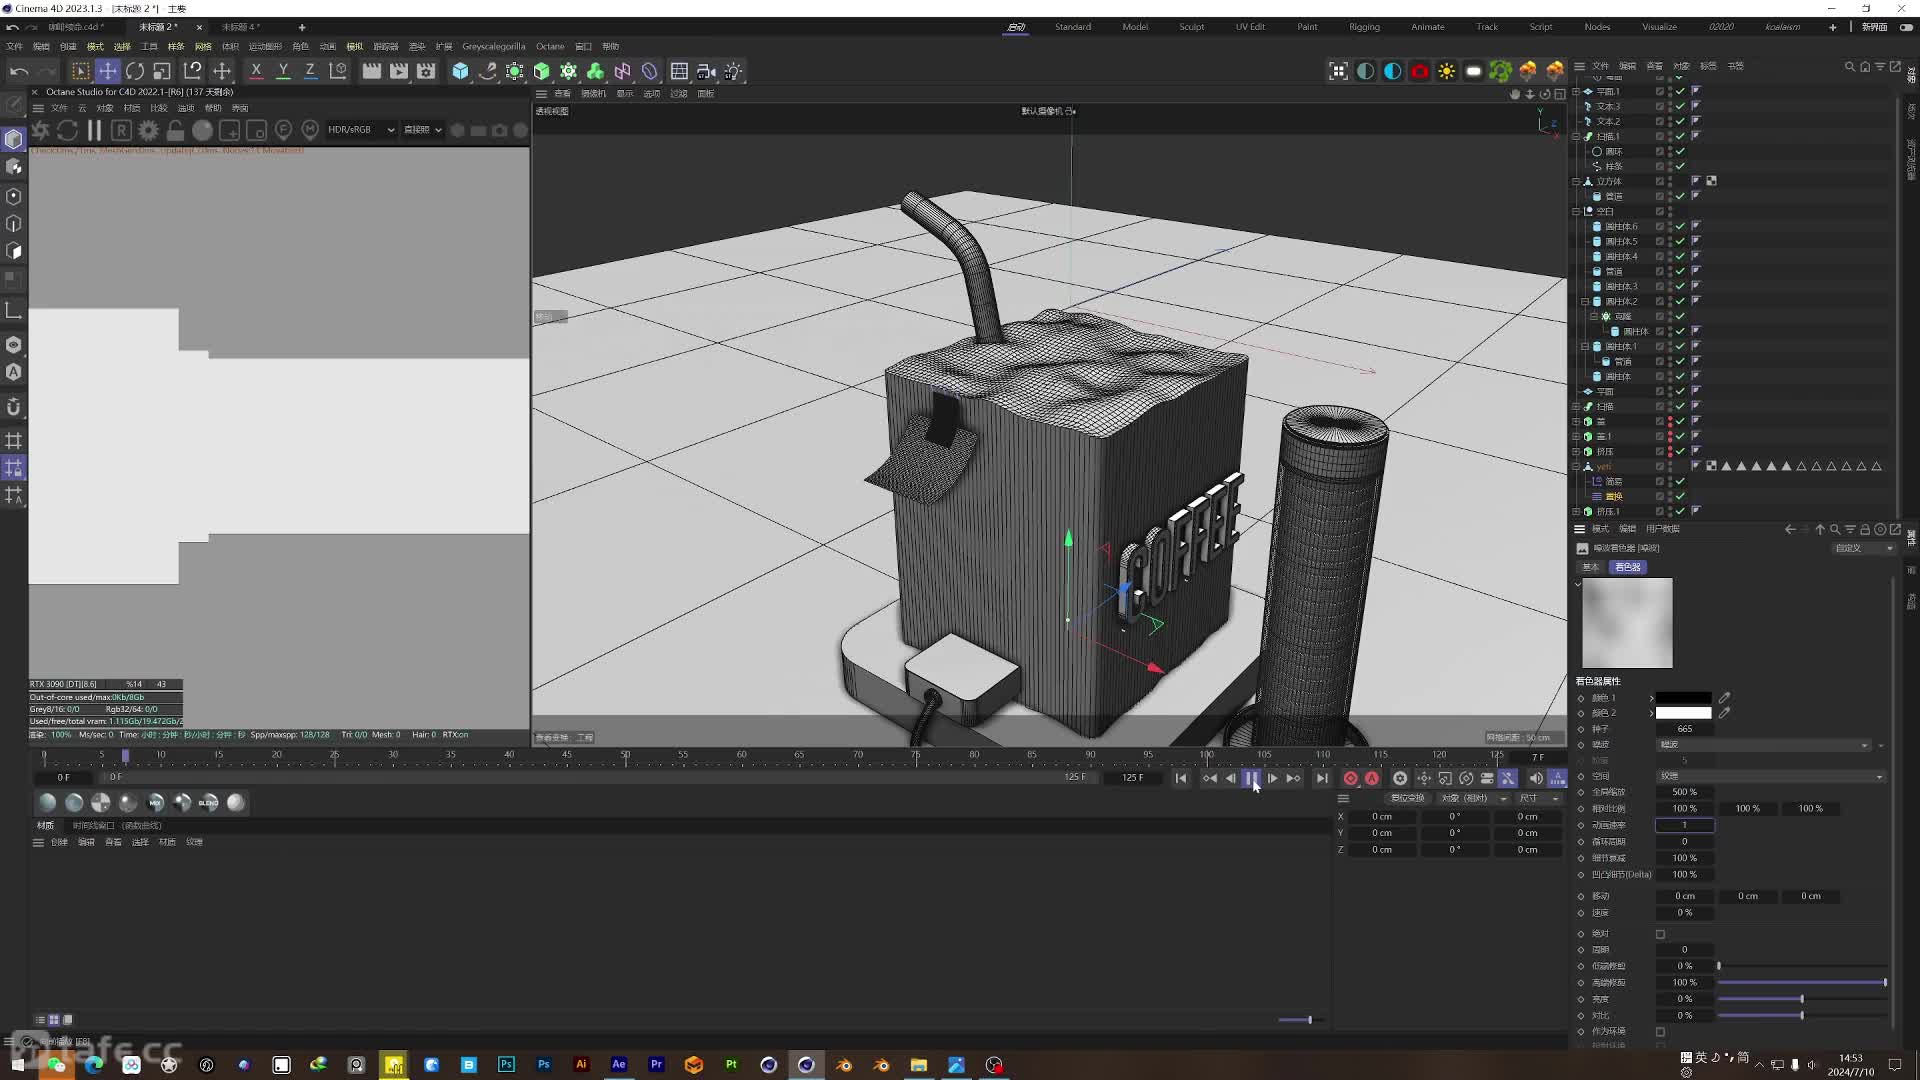Click Octane render region R icon
1920x1080 pixels.
point(121,130)
